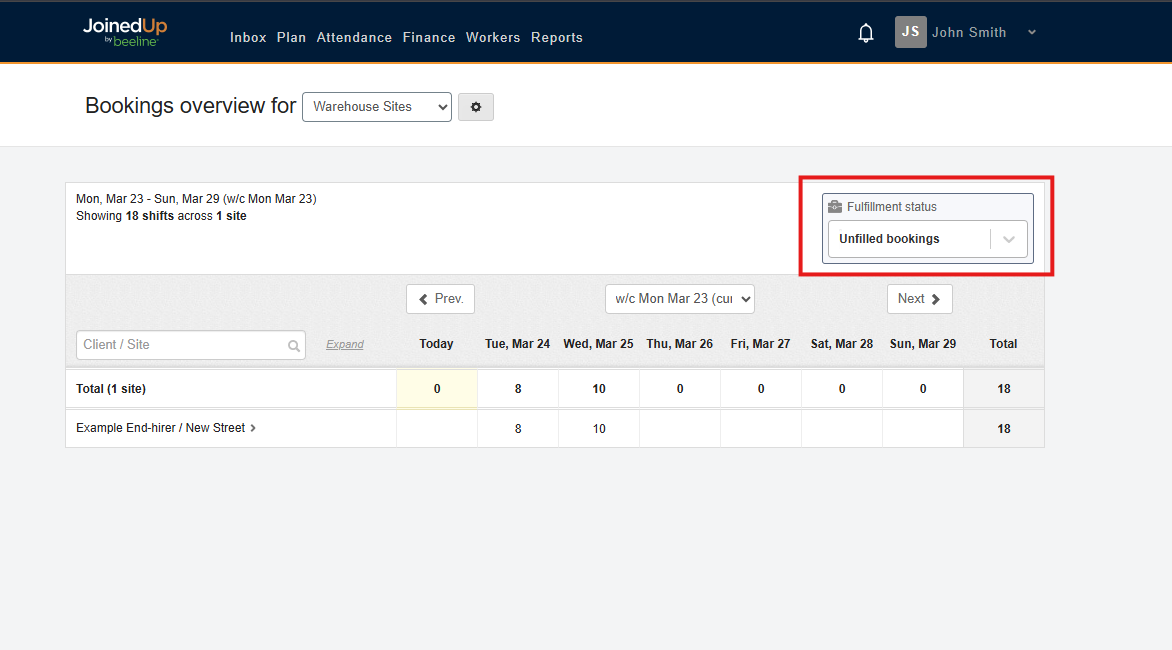The width and height of the screenshot is (1172, 650).
Task: Click the Expand link above the grid
Action: pos(344,344)
